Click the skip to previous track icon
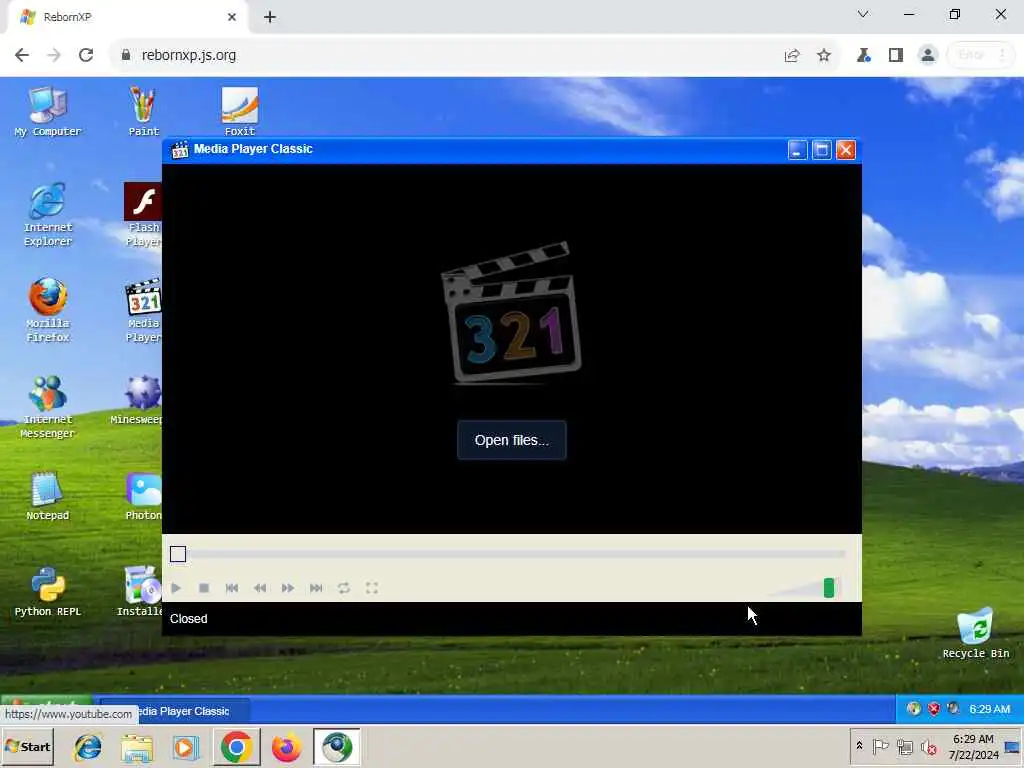Screen dimensions: 1024x768 coord(232,588)
